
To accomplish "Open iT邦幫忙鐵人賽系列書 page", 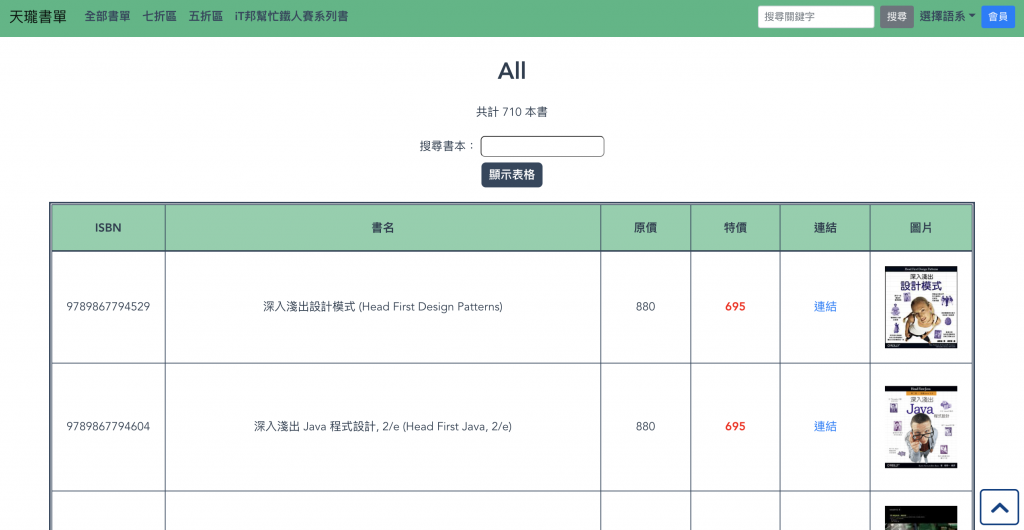I will pyautogui.click(x=291, y=17).
